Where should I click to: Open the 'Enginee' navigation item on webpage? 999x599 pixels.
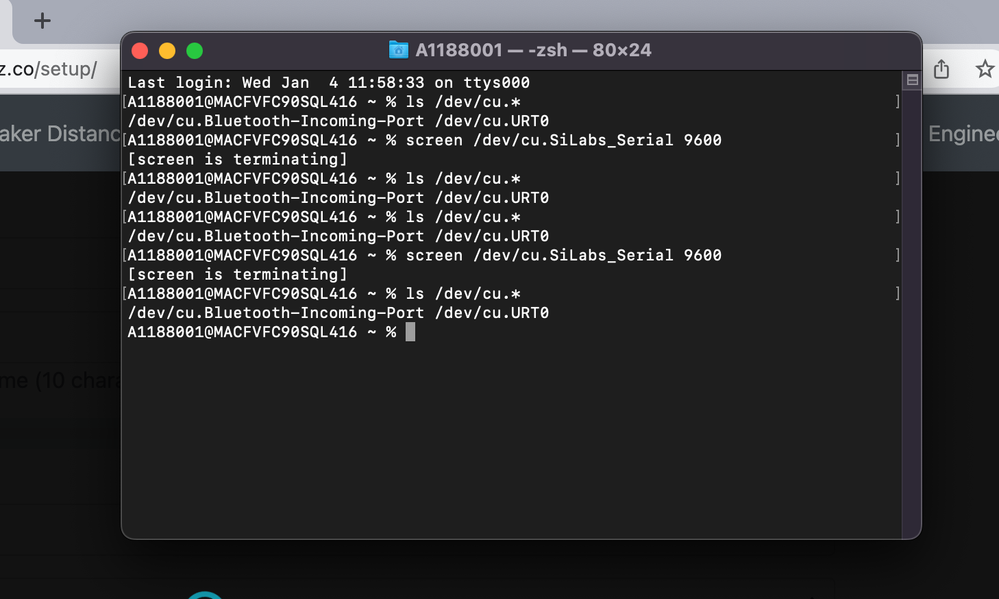tap(962, 134)
